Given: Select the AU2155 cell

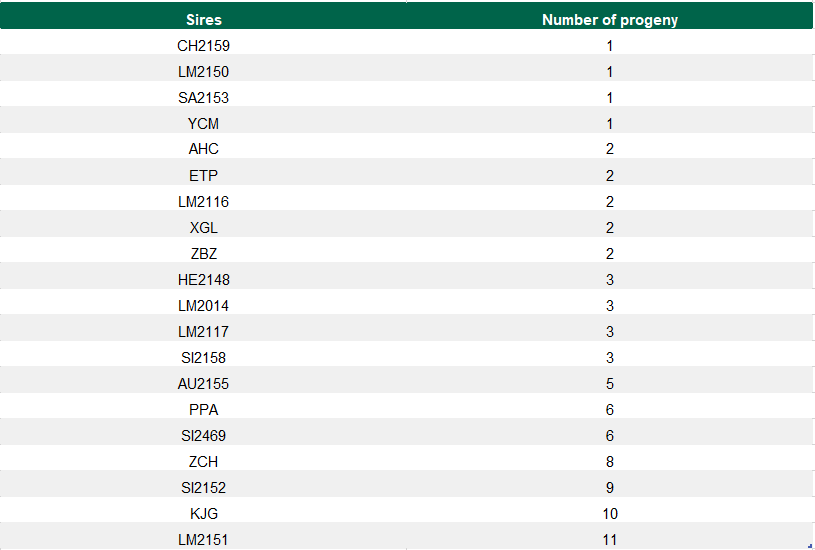Looking at the screenshot, I should (x=204, y=384).
